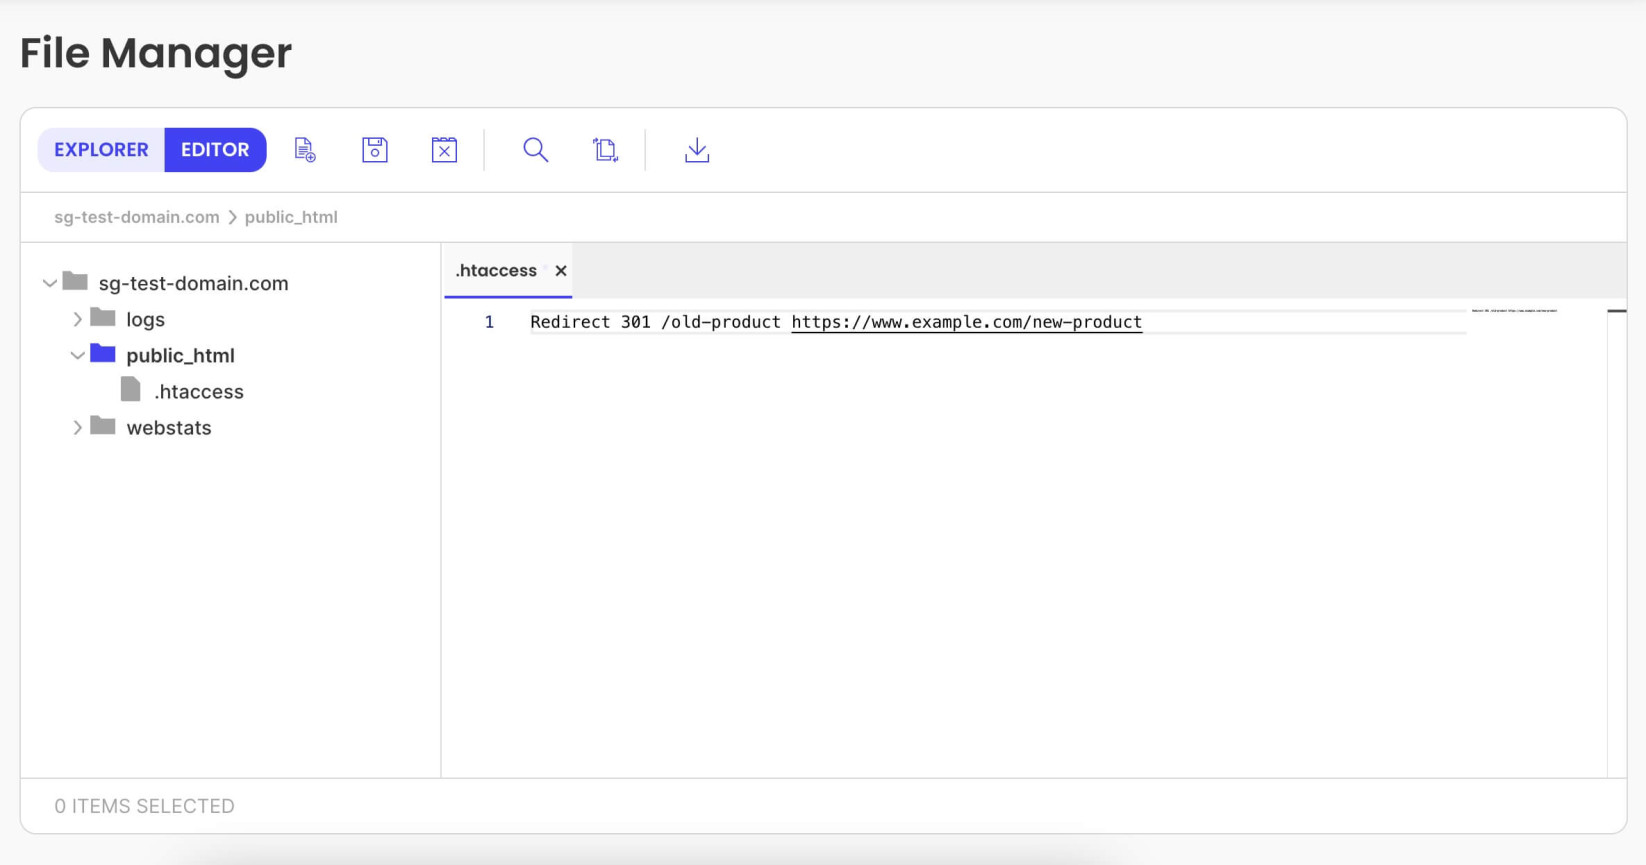1646x865 pixels.
Task: Close the .htaccess tab
Action: [561, 271]
